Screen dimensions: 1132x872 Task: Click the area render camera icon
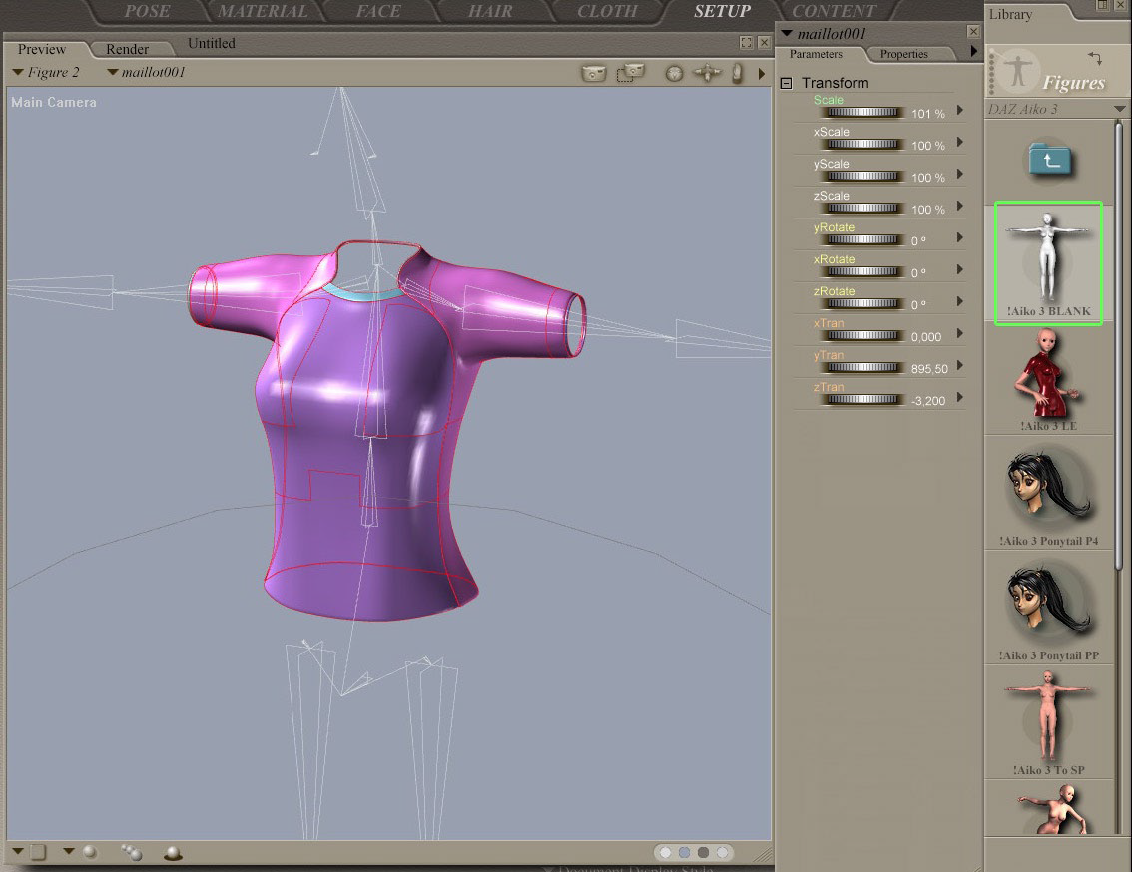click(630, 72)
